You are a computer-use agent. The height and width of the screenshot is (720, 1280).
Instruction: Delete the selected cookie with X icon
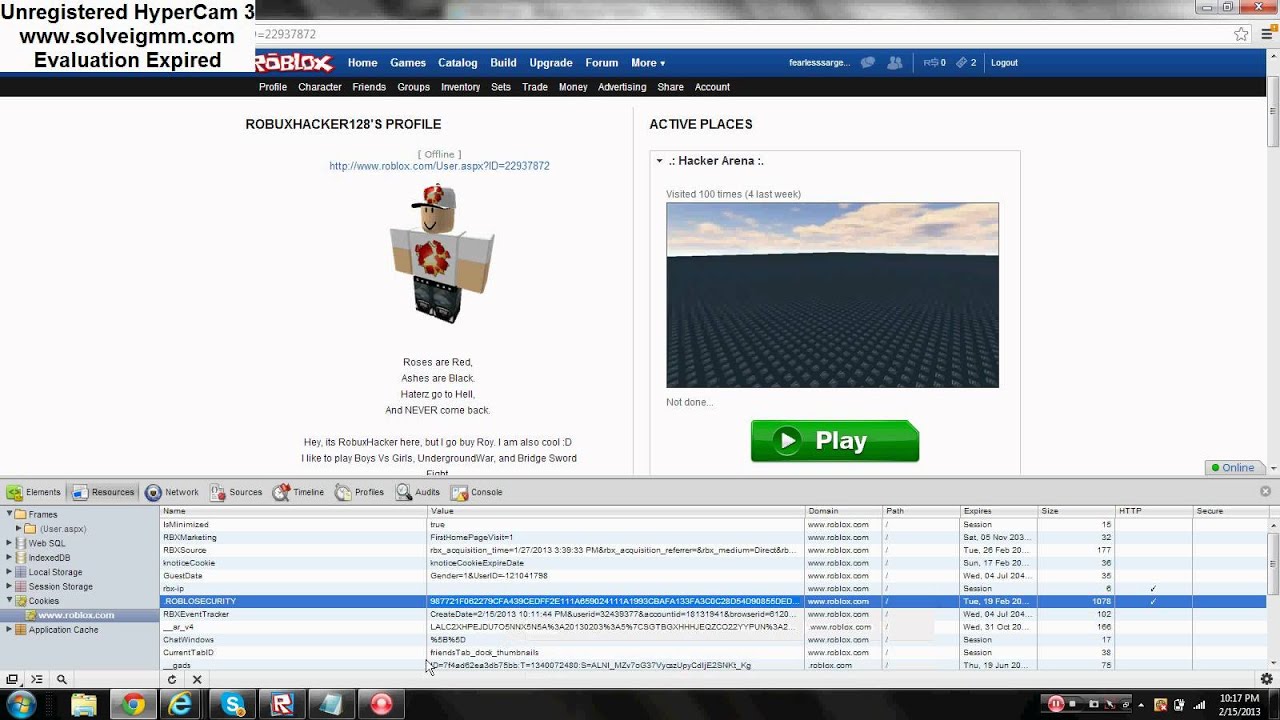(x=197, y=679)
